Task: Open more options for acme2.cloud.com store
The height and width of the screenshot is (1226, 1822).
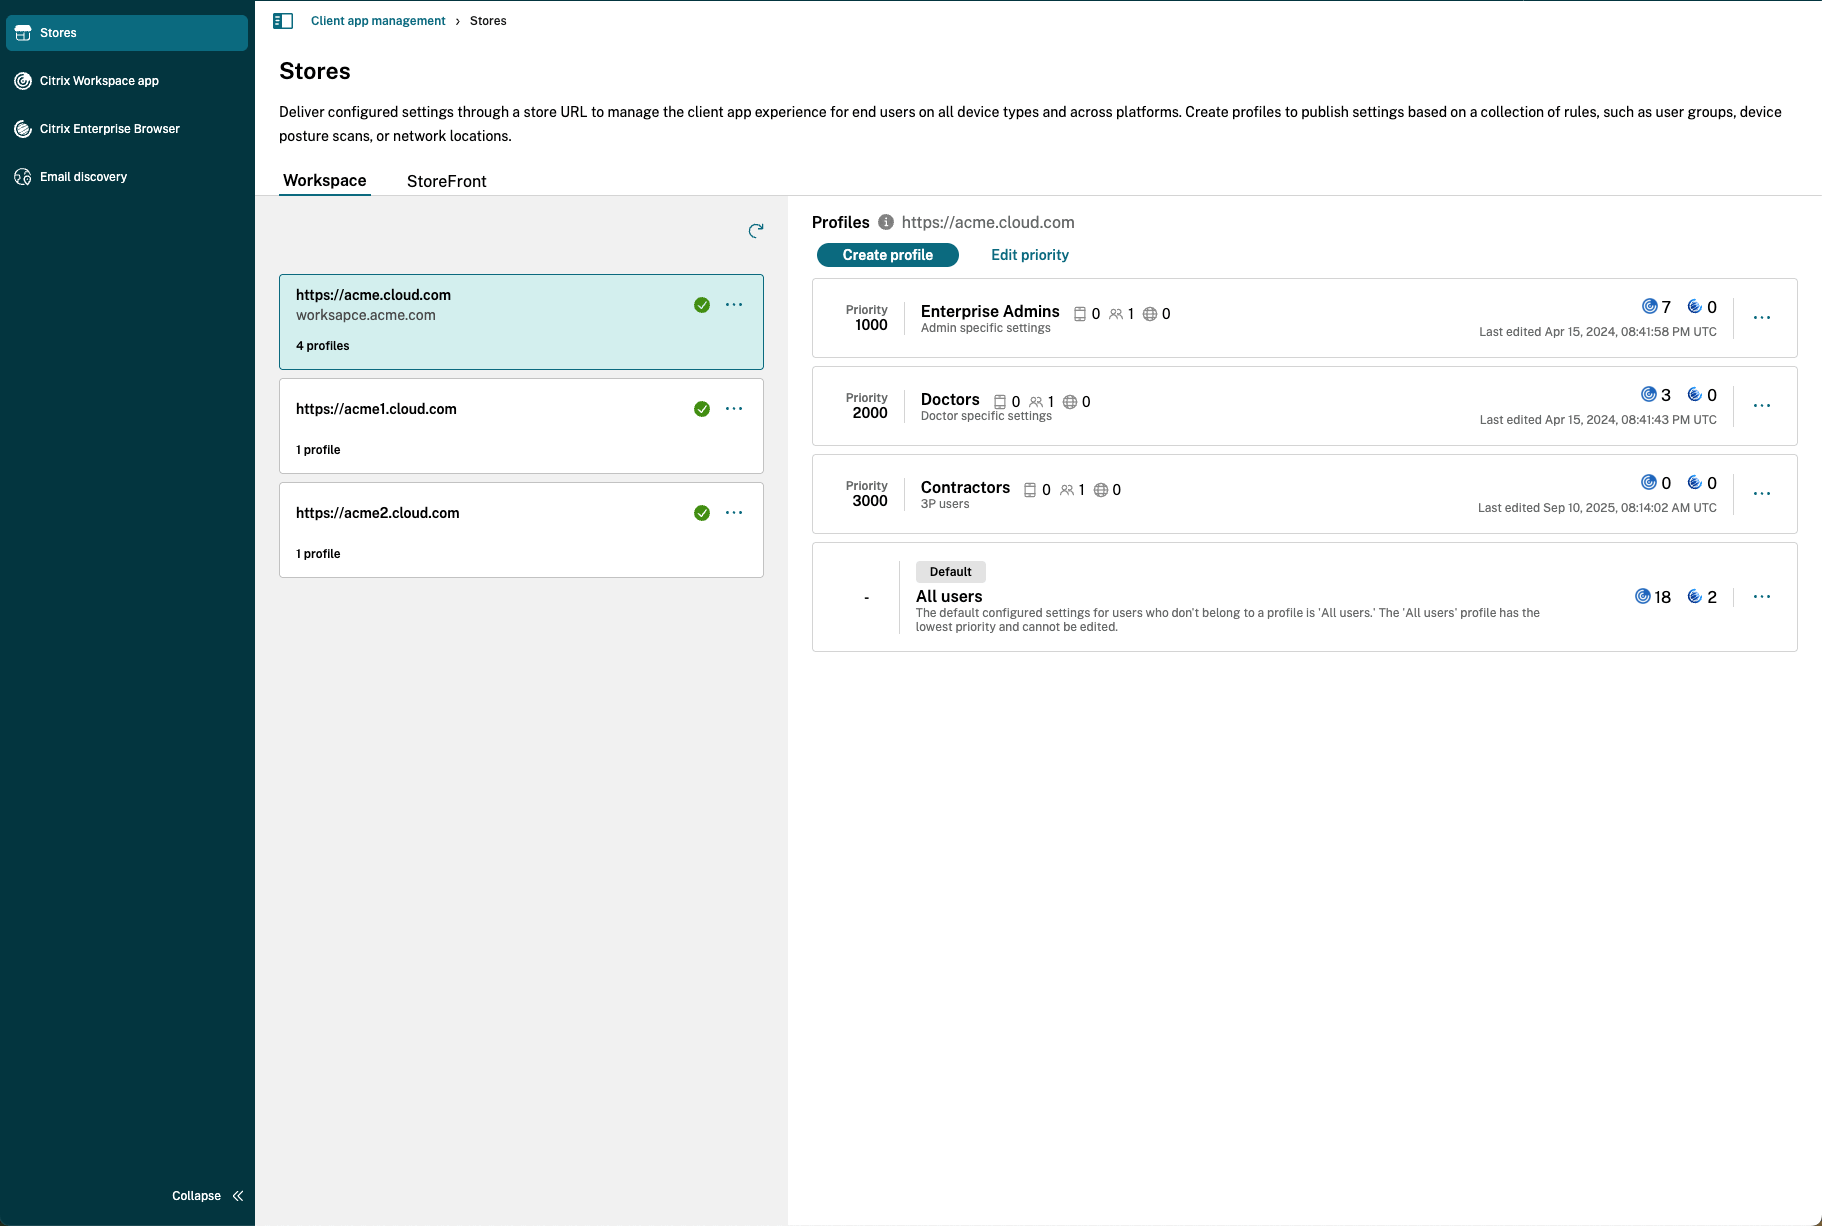Action: [x=734, y=513]
